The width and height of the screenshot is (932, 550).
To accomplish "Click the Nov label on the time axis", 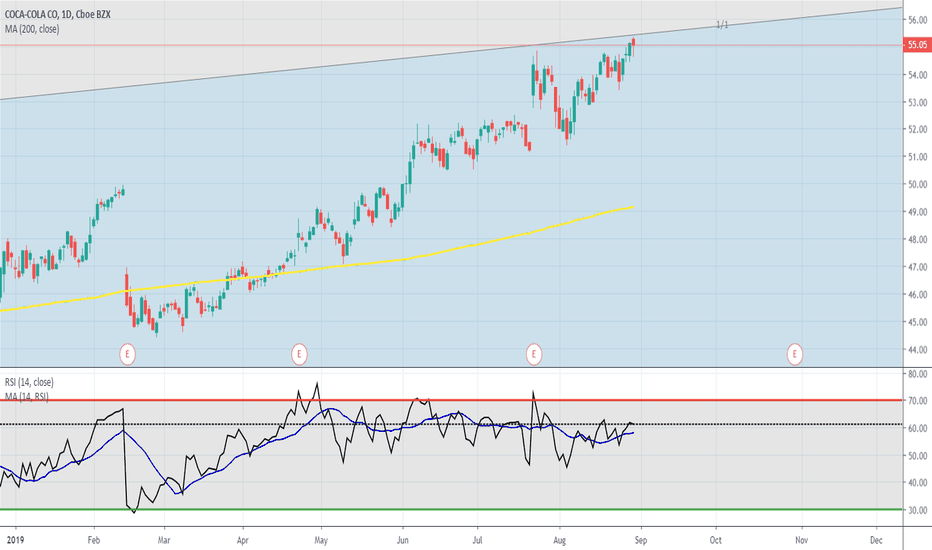I will coord(802,540).
